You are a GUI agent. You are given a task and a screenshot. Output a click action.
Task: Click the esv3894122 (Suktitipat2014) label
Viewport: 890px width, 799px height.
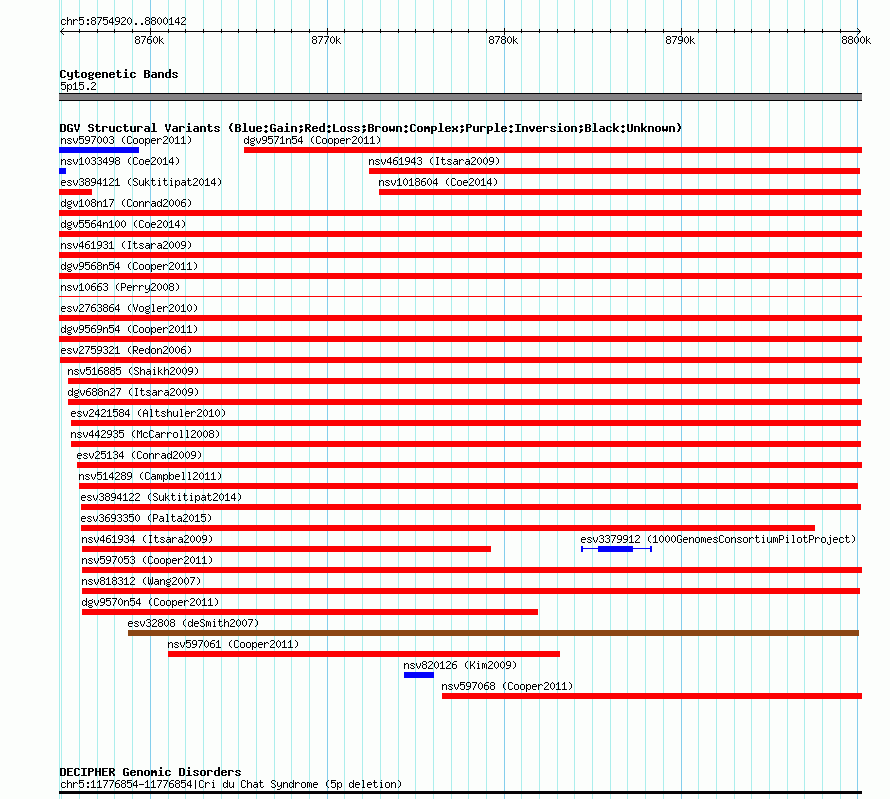(x=161, y=497)
